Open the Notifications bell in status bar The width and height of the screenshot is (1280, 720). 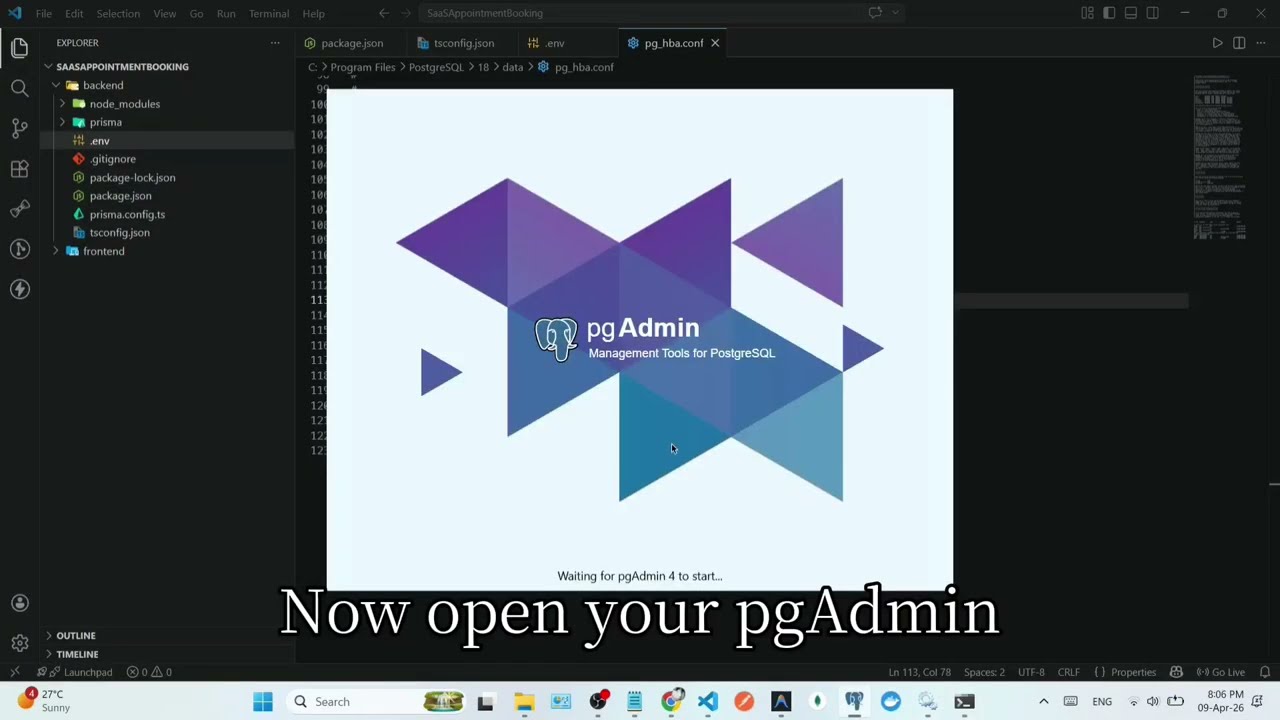point(1264,672)
